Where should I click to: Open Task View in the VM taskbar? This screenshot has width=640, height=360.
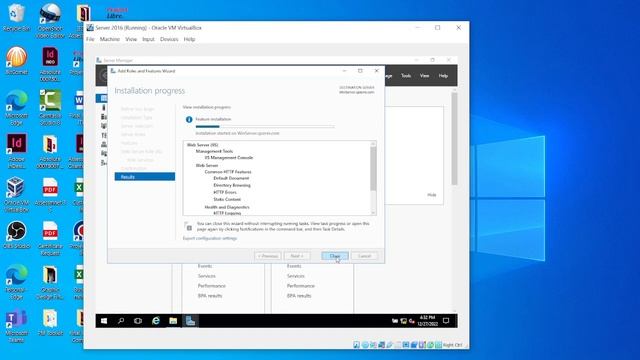coord(138,321)
